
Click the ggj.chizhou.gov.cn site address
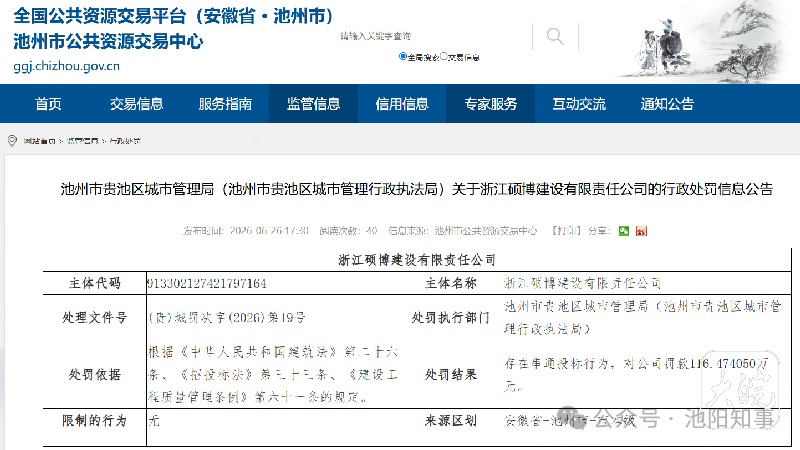click(66, 66)
